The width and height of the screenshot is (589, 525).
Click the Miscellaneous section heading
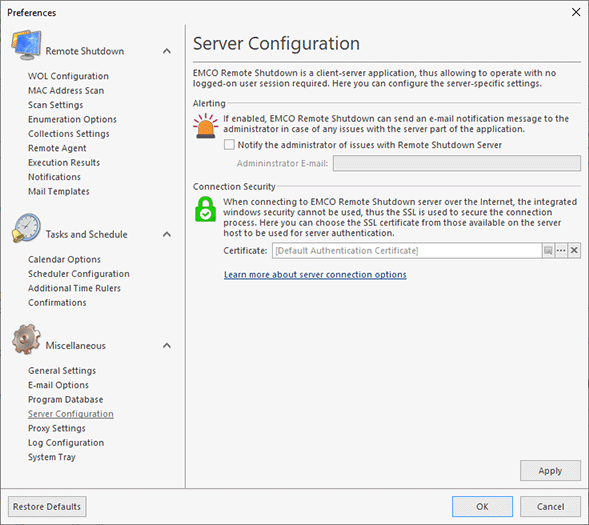tap(76, 345)
